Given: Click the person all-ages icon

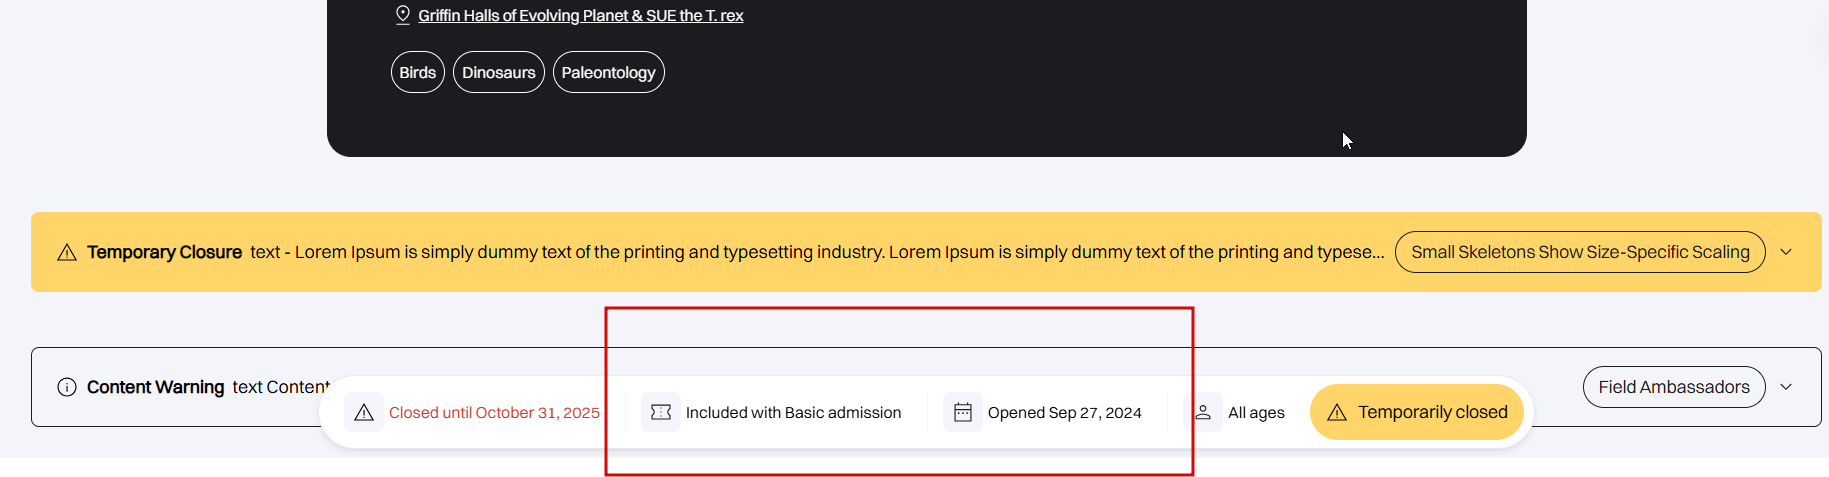Looking at the screenshot, I should tap(1203, 412).
